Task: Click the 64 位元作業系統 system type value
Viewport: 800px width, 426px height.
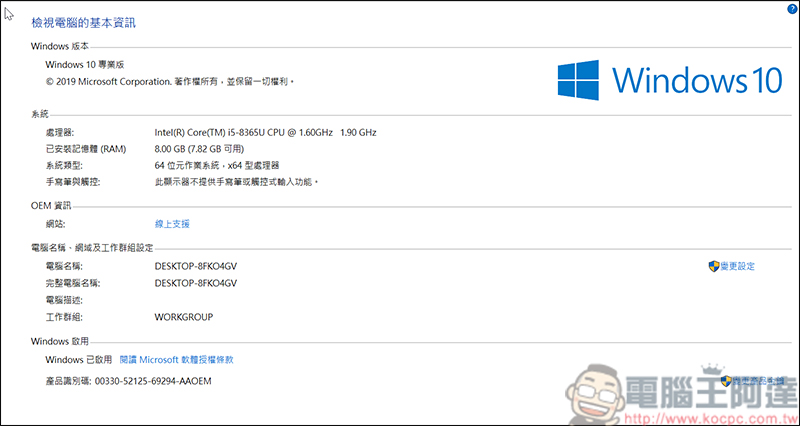Action: click(x=217, y=166)
